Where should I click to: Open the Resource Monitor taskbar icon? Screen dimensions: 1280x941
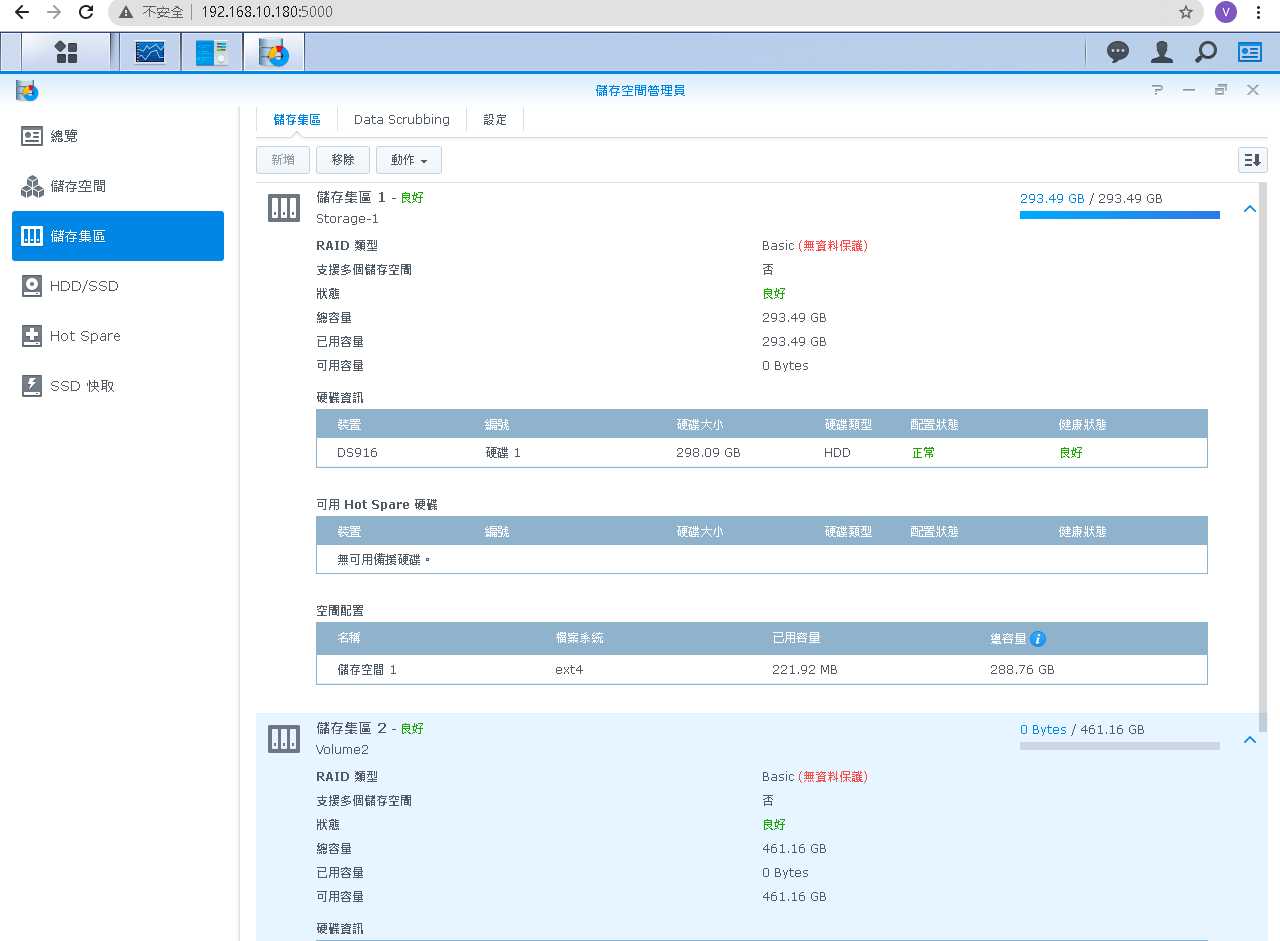150,52
